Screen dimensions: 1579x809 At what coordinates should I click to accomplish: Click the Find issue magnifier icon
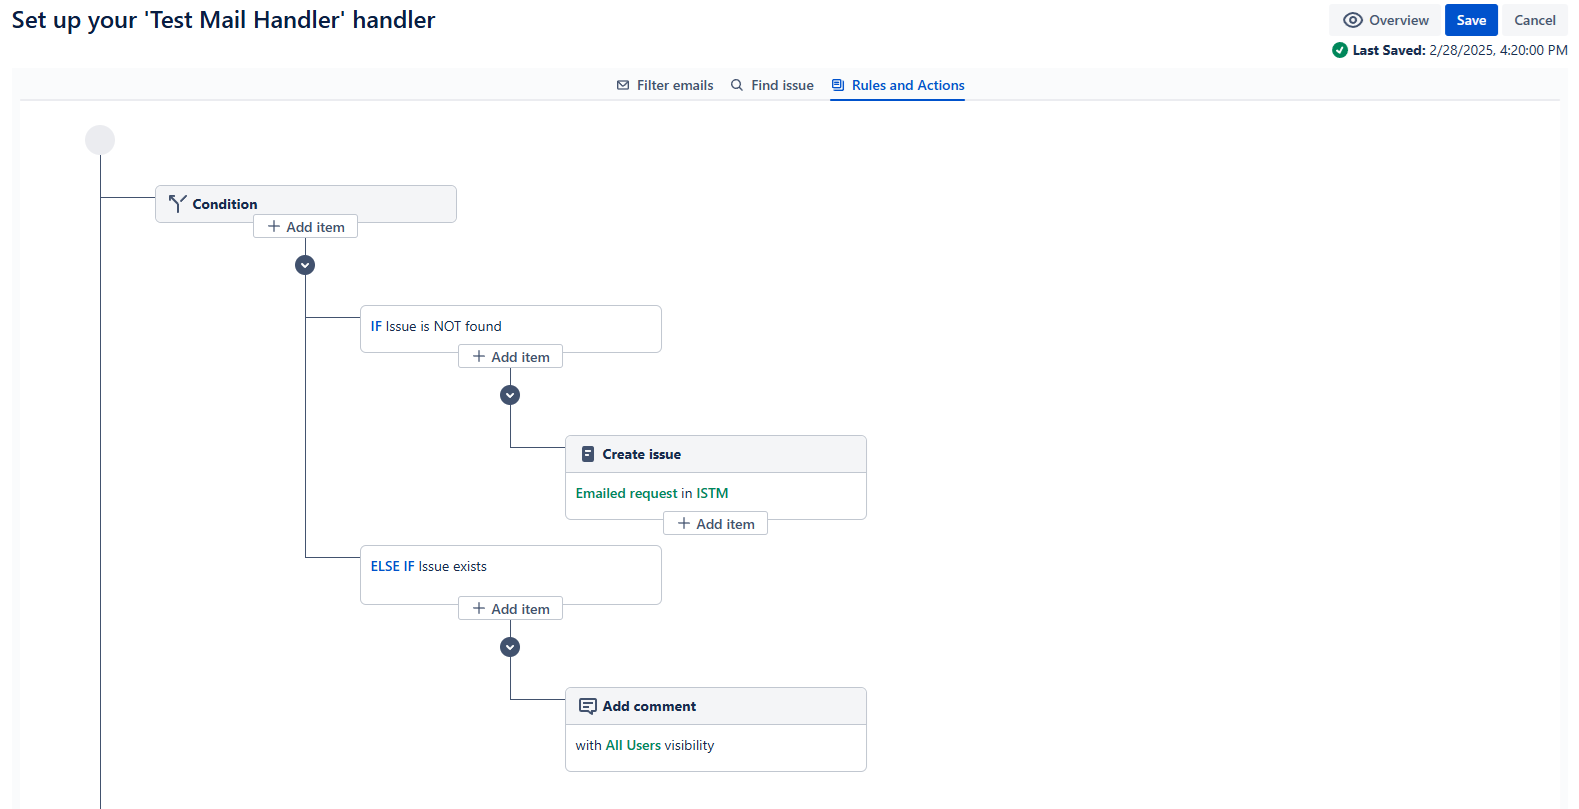click(737, 85)
